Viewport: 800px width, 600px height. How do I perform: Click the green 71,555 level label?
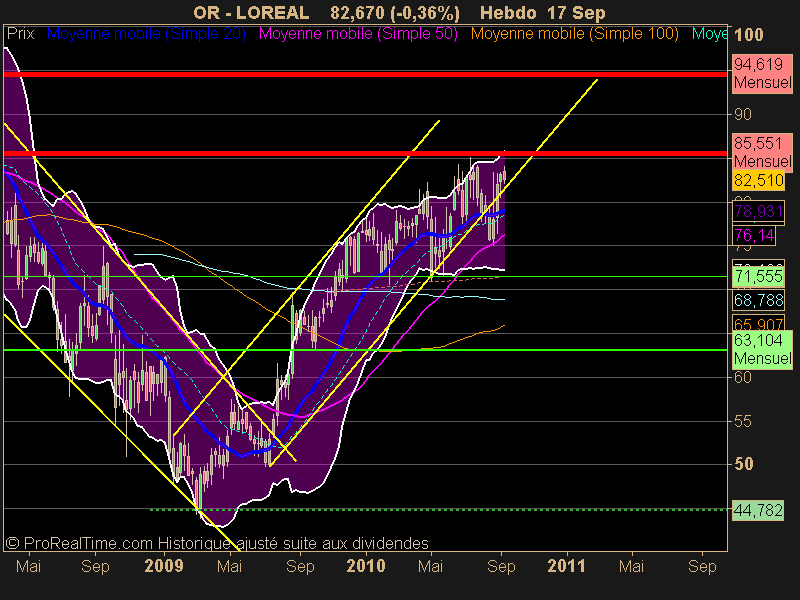[759, 277]
